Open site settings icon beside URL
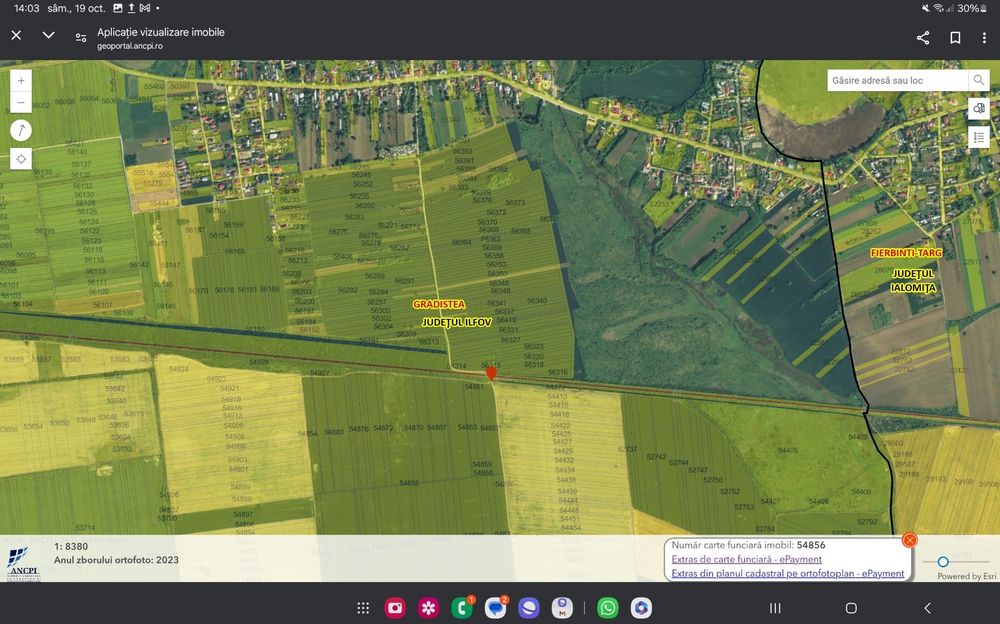 tap(81, 38)
